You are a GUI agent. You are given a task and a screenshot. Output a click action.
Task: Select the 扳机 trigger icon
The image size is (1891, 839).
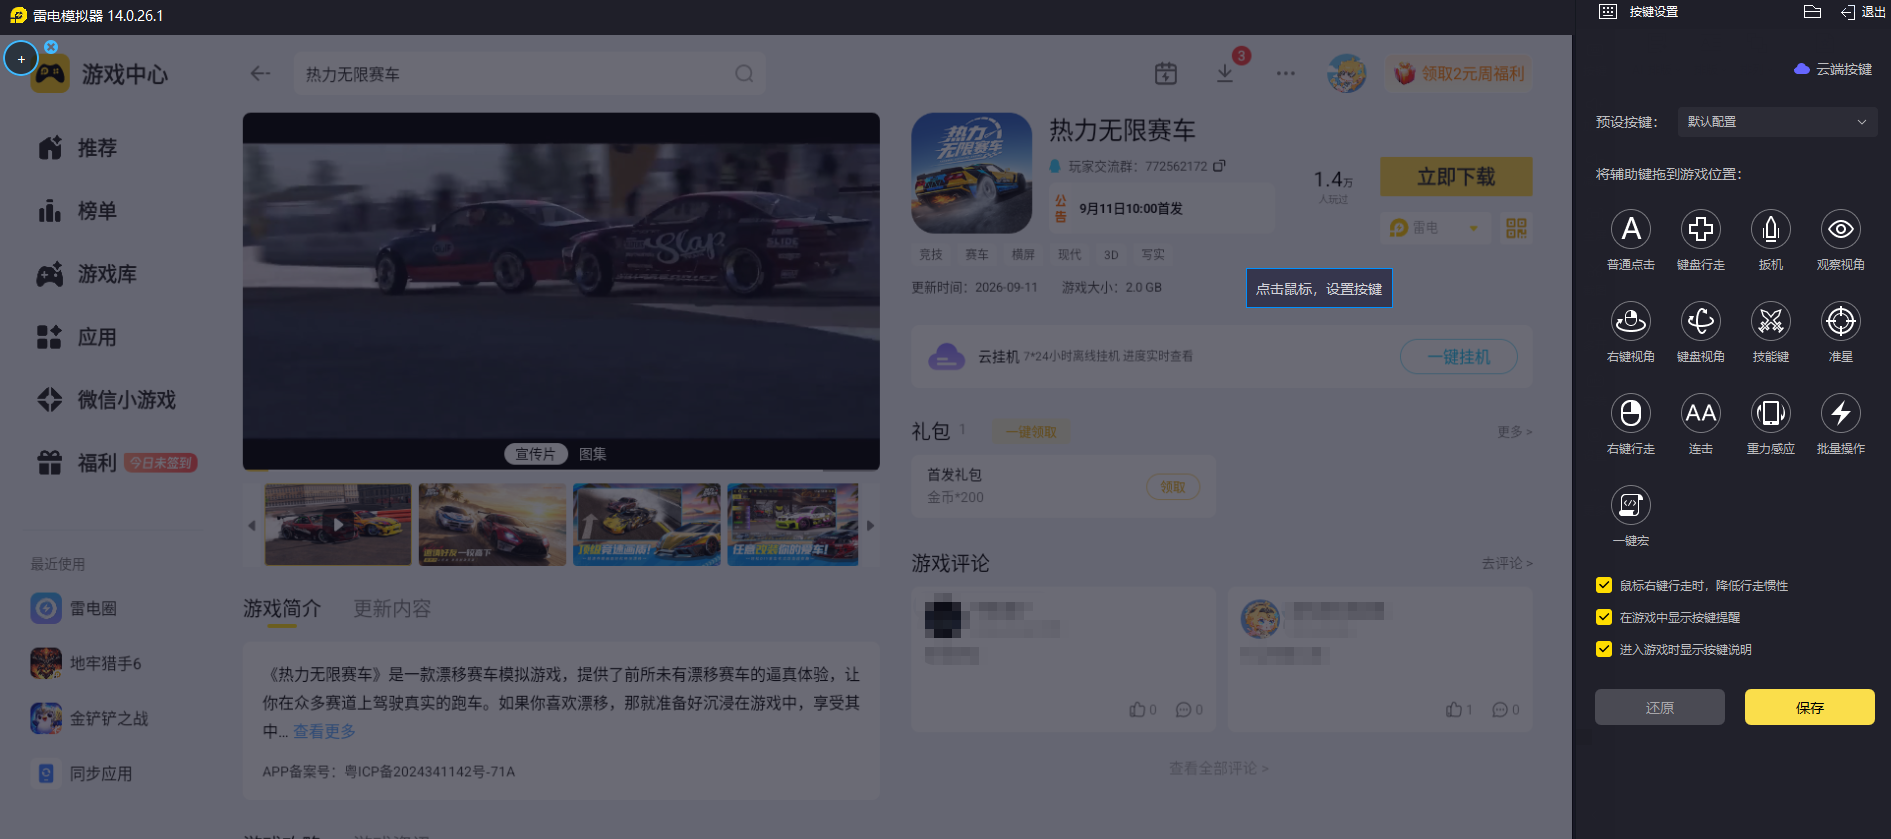[x=1771, y=229]
